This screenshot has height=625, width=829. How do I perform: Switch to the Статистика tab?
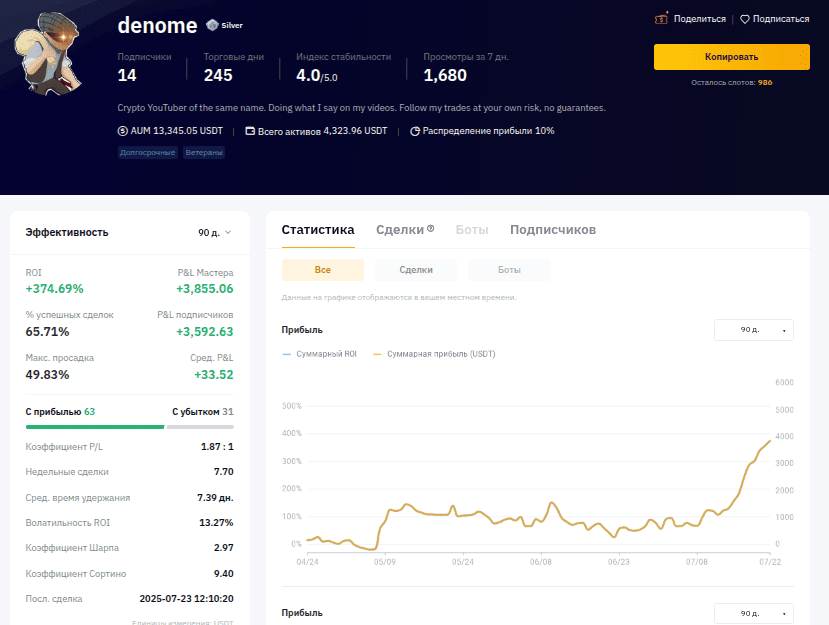(x=318, y=230)
